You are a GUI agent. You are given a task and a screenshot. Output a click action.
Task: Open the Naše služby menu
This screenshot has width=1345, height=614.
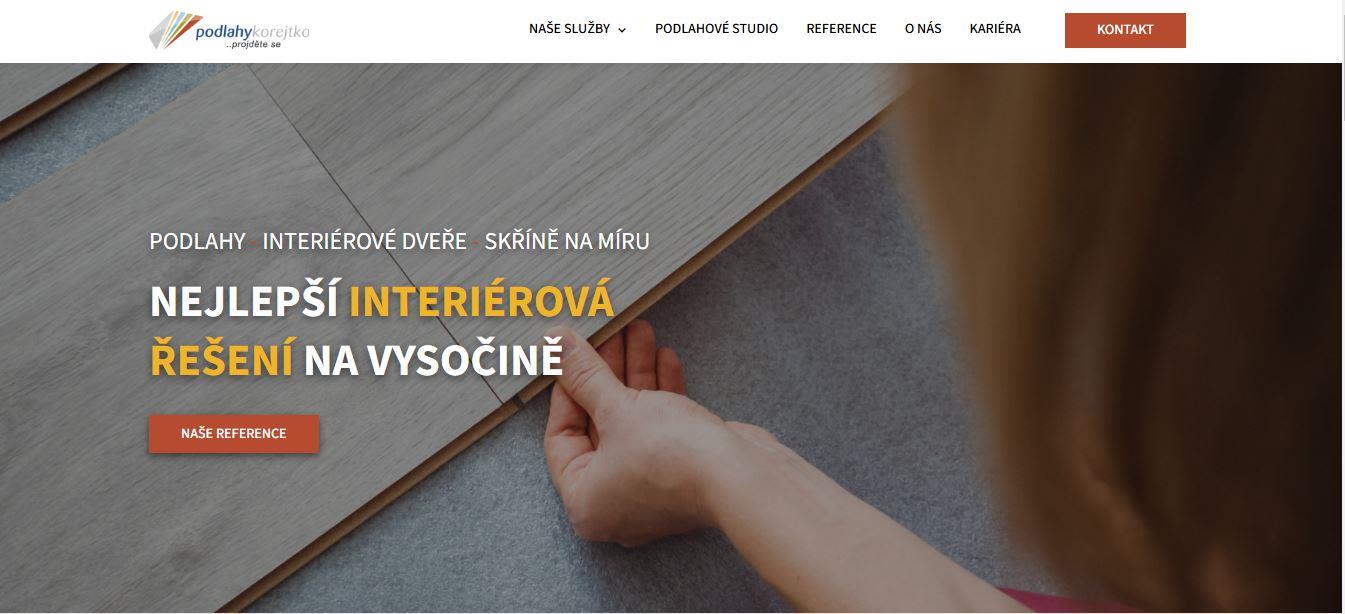(x=569, y=29)
